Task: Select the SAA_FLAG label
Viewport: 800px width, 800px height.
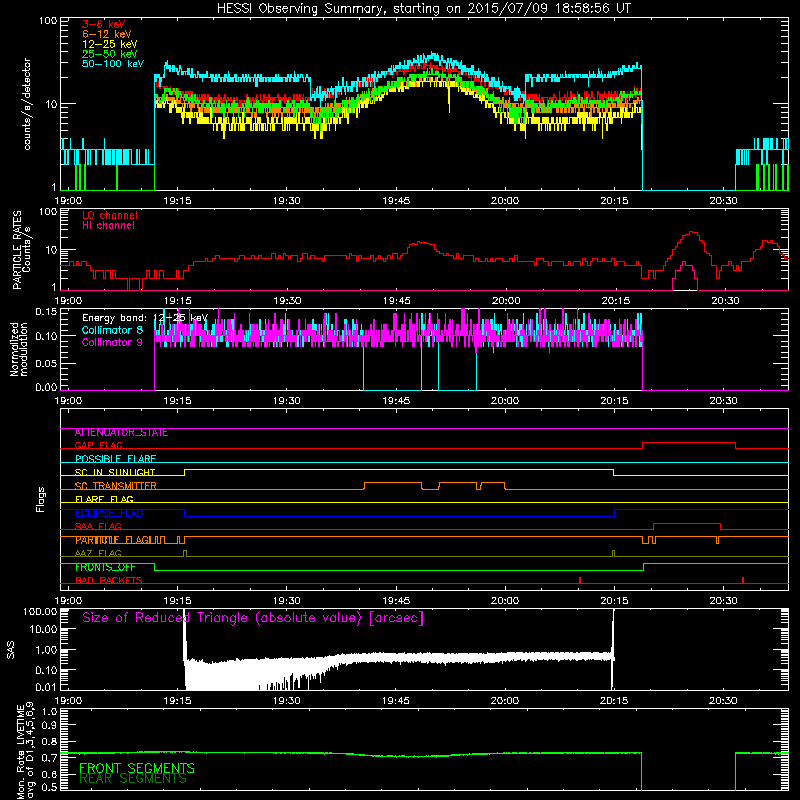Action: click(98, 527)
